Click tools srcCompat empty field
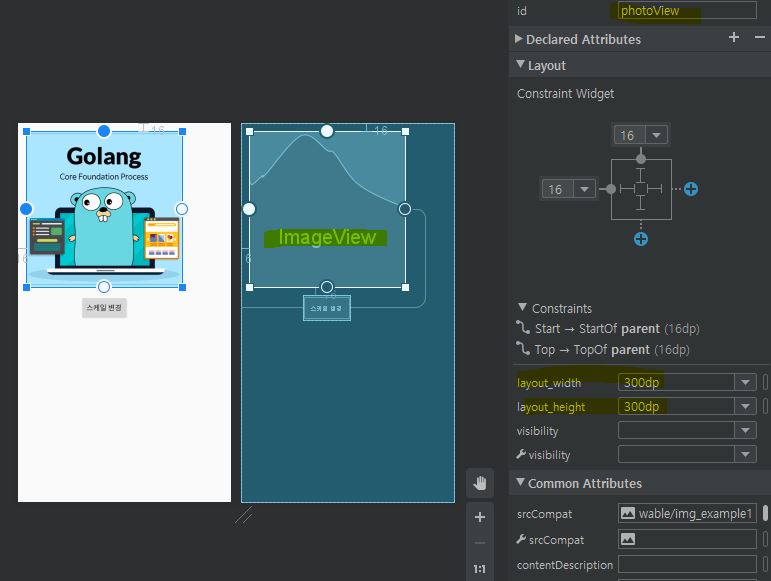The height and width of the screenshot is (581, 771). (687, 539)
